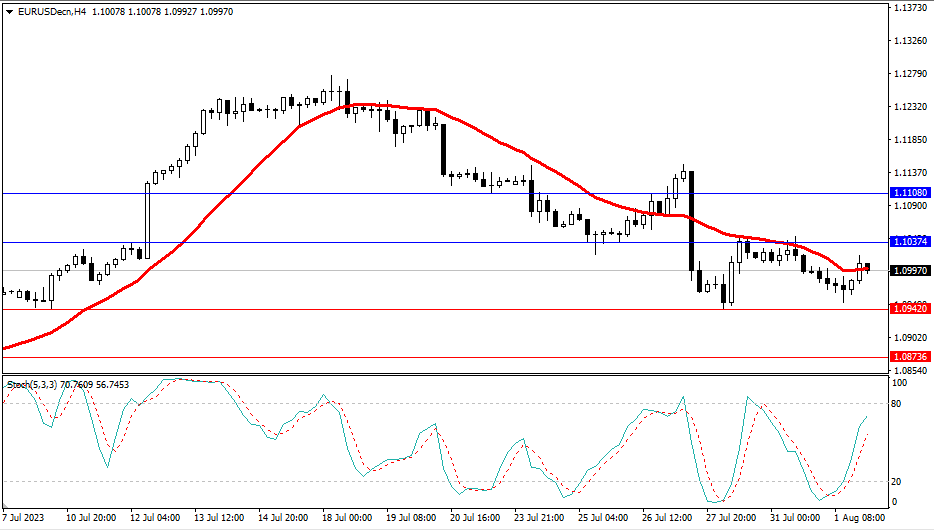Click the 7 Jul 2023 date label
Viewport: 934px width, 530px height.
[x=22, y=519]
